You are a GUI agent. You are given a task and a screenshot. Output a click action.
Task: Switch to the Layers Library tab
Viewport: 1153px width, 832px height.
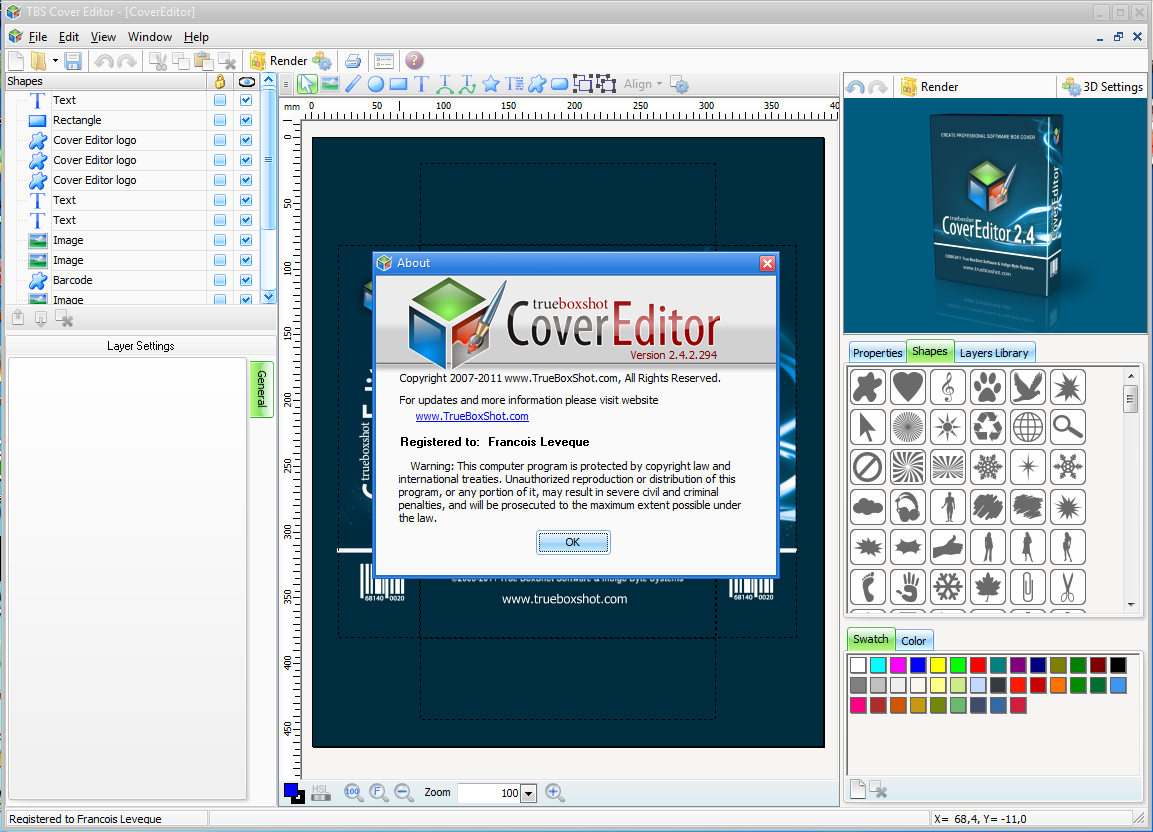click(994, 352)
